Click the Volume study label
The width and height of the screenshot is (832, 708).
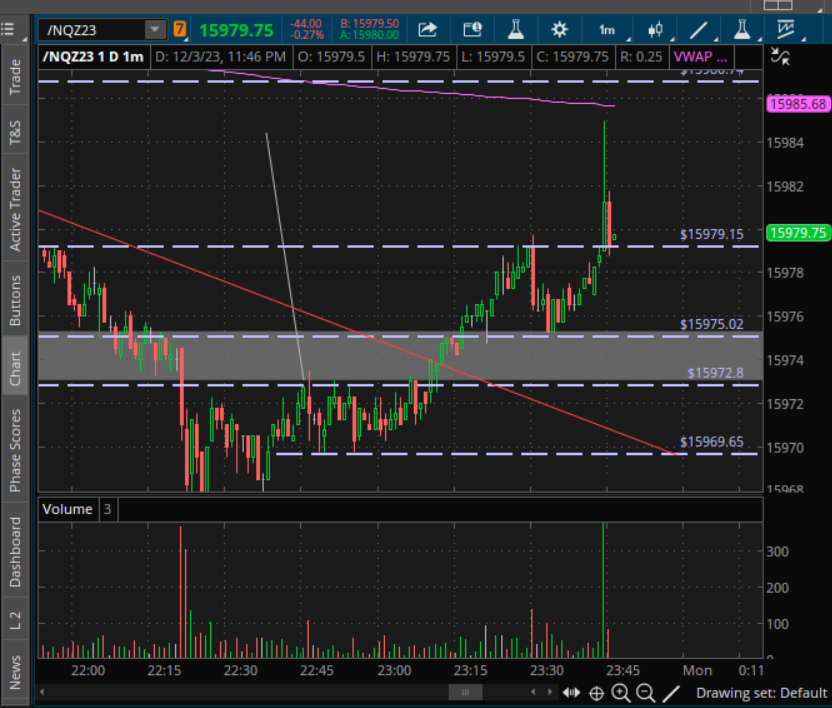[67, 509]
